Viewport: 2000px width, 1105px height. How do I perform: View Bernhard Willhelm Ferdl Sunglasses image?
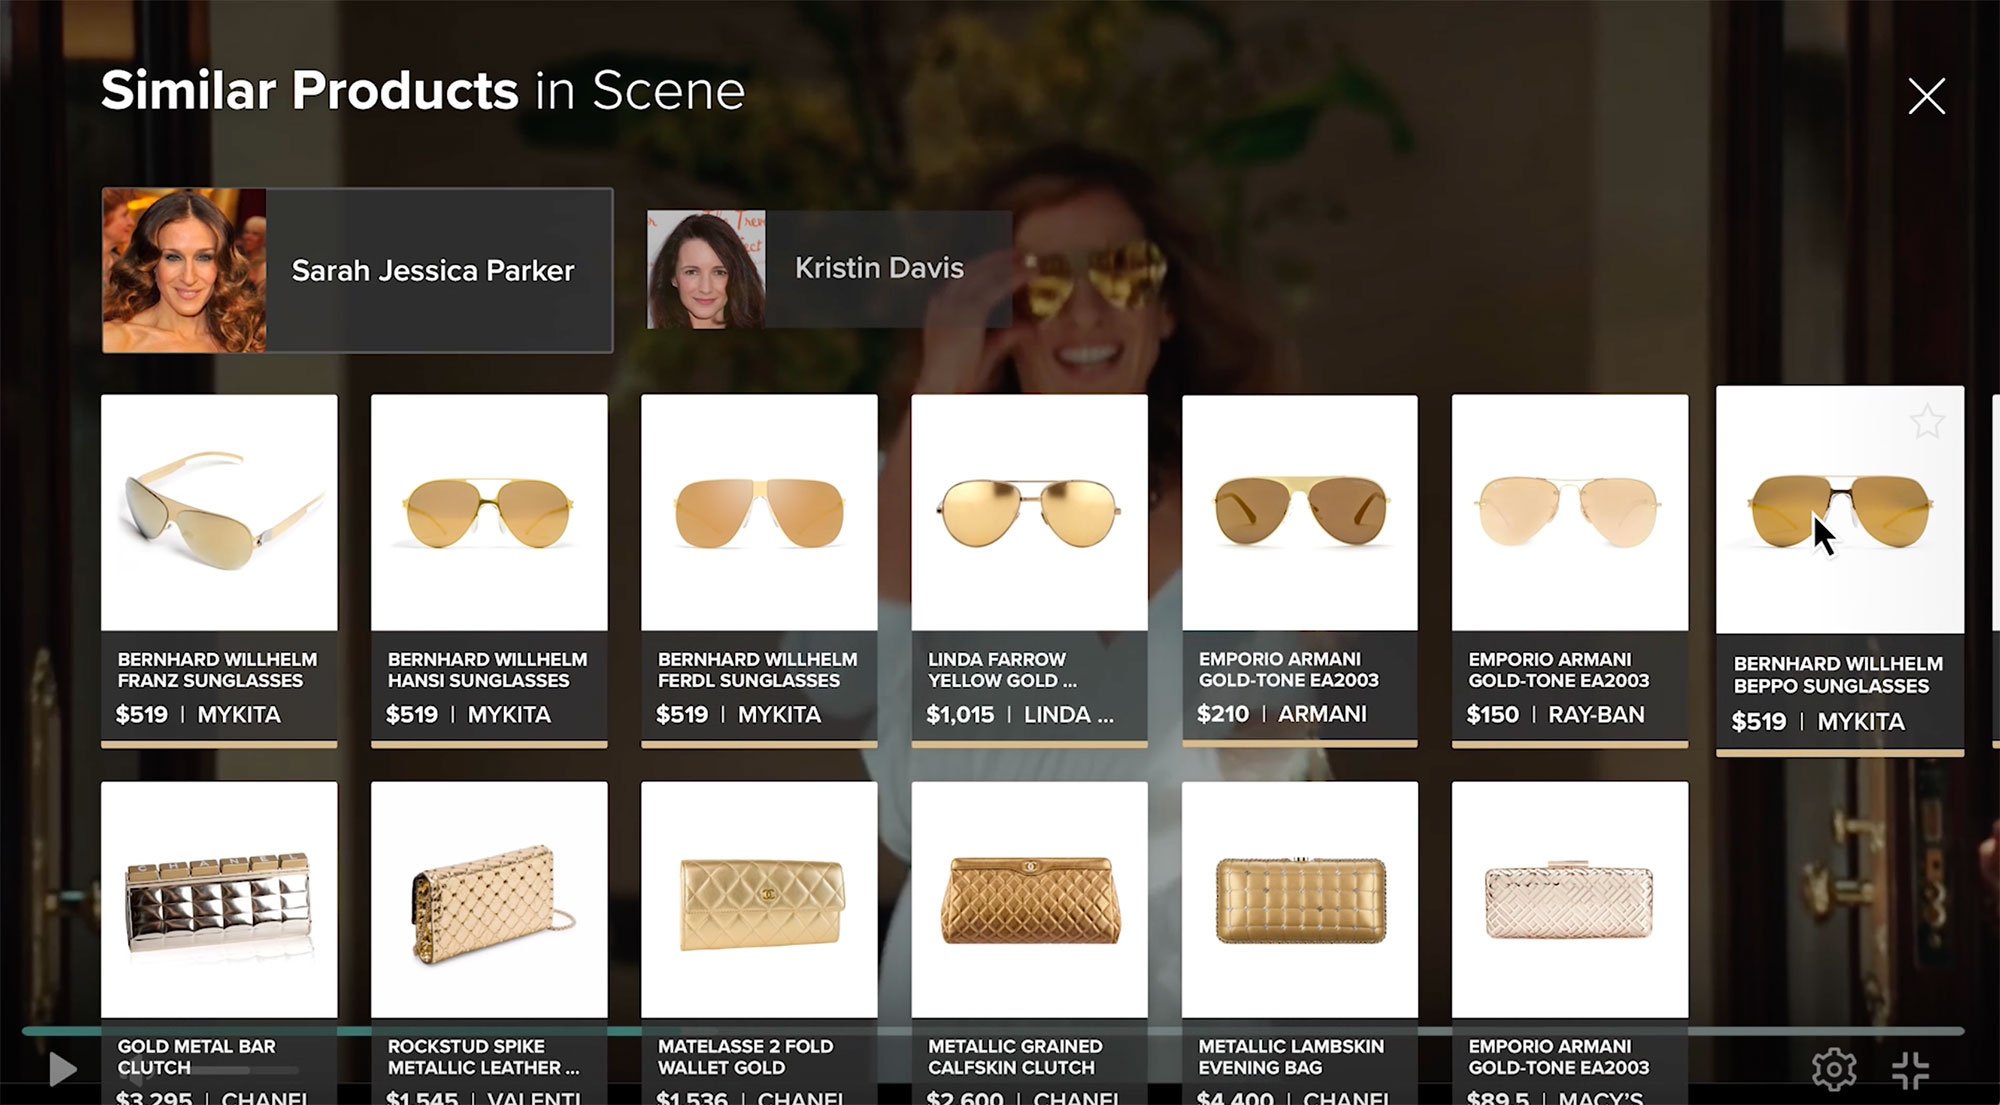[x=759, y=513]
